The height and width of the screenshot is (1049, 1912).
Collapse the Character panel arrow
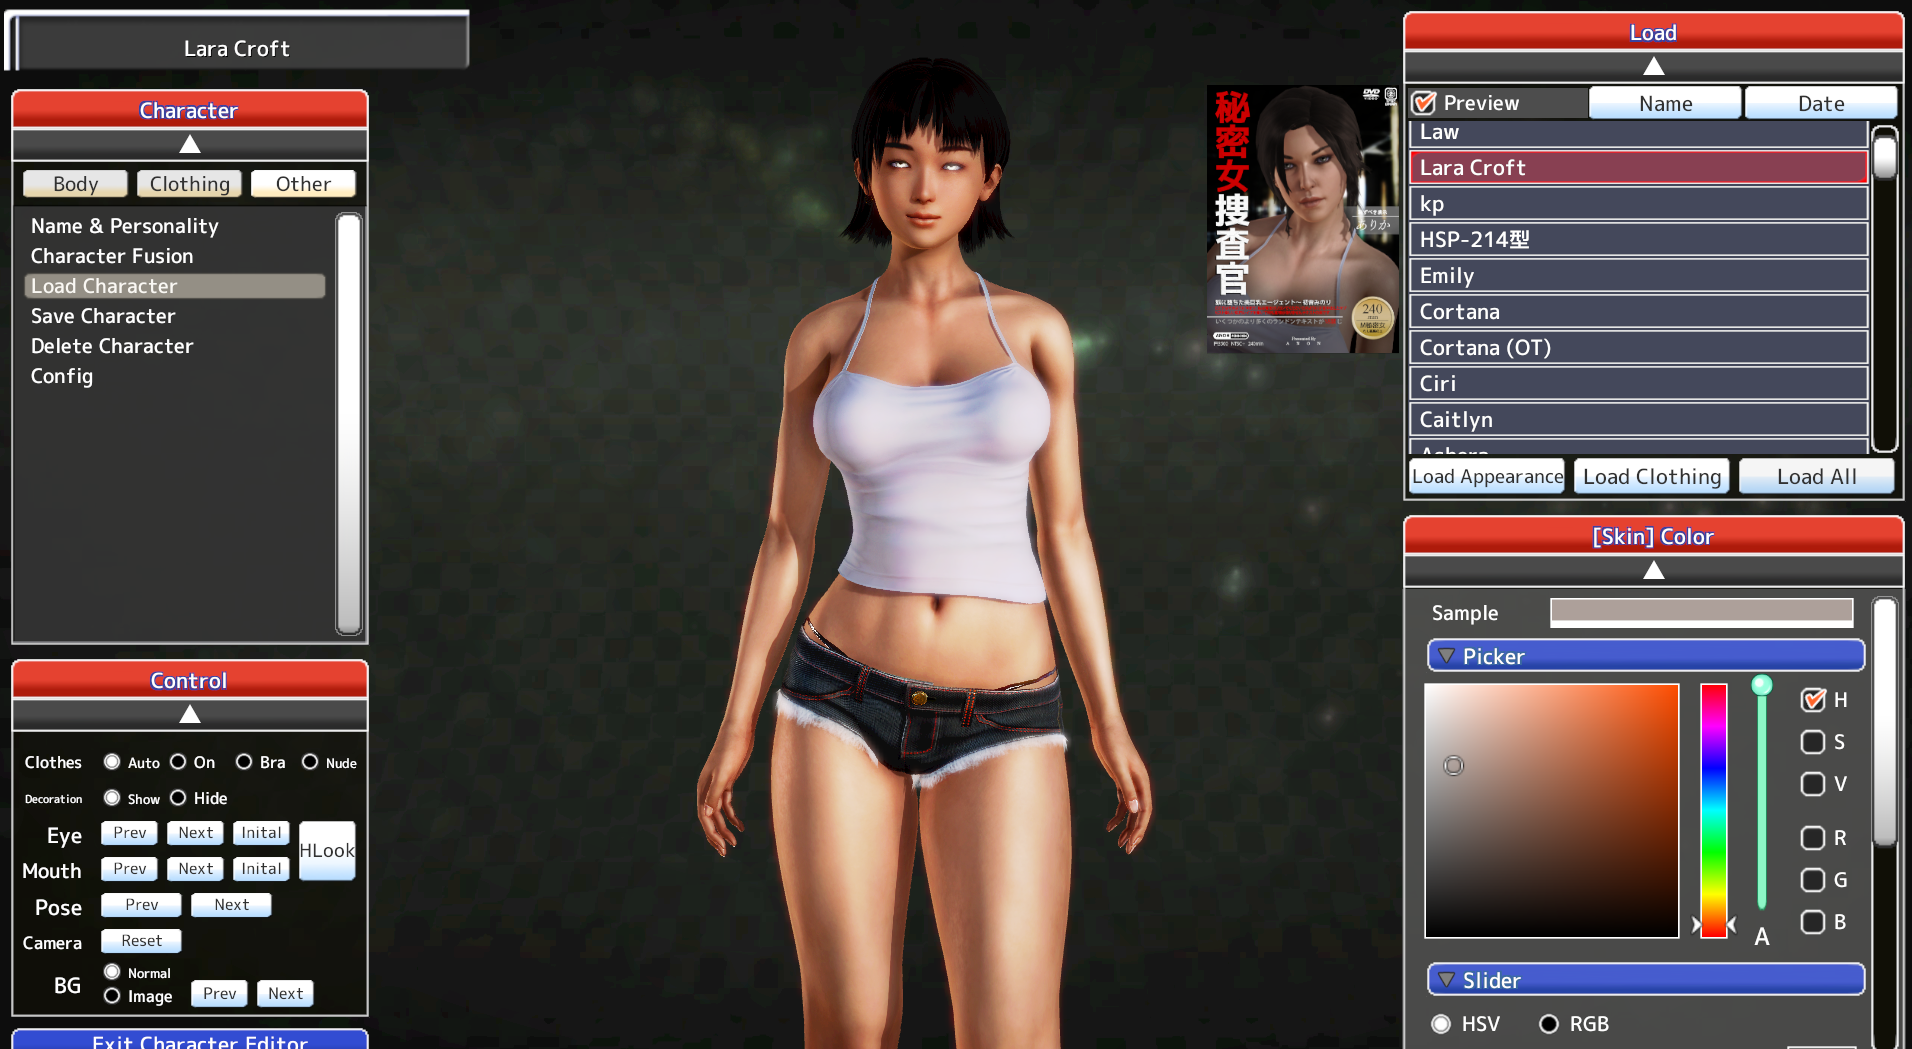[x=190, y=145]
